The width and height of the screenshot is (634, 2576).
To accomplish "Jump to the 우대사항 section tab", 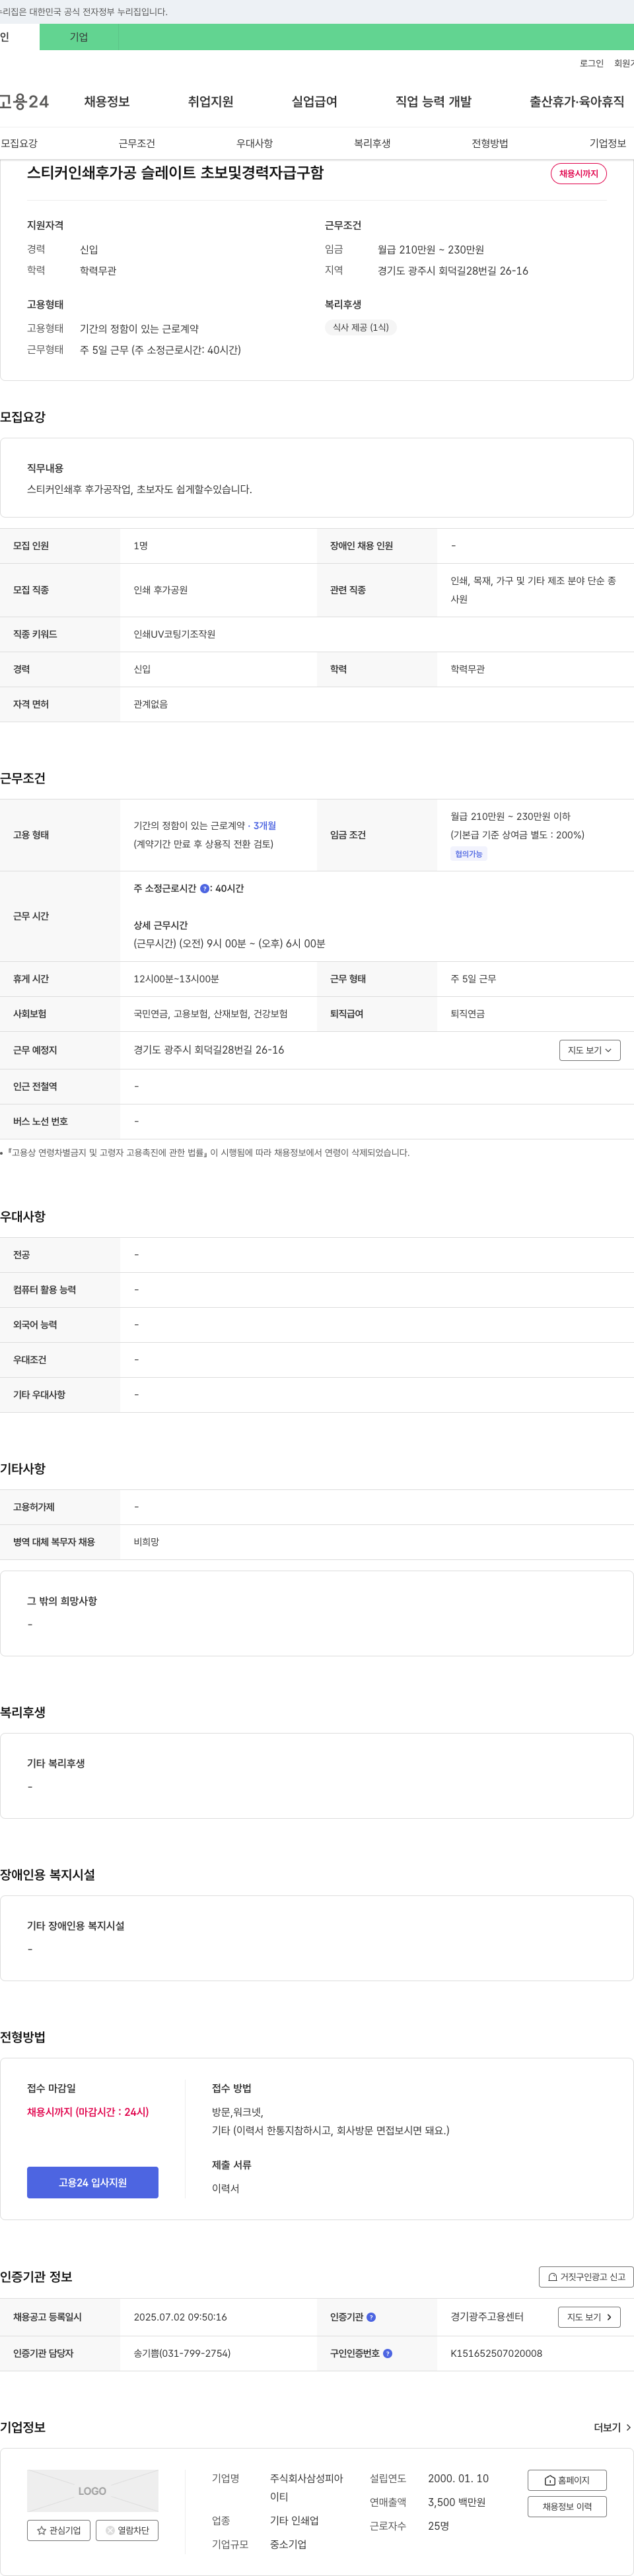I will click(x=255, y=144).
